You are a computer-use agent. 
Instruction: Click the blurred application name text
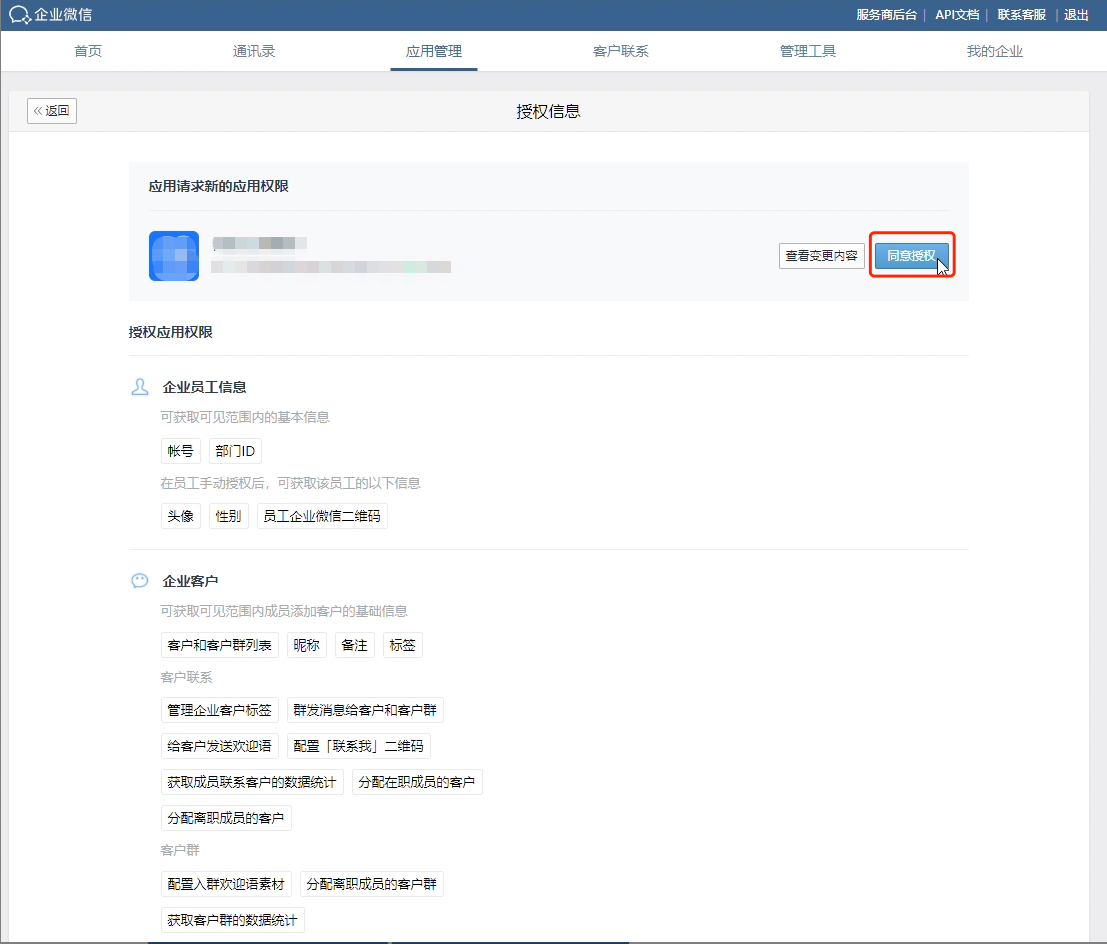(x=259, y=244)
